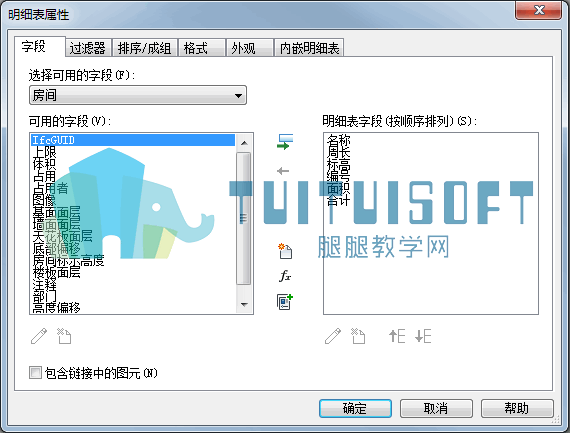
Task: Open the 排序/成组 tab
Action: (x=145, y=48)
